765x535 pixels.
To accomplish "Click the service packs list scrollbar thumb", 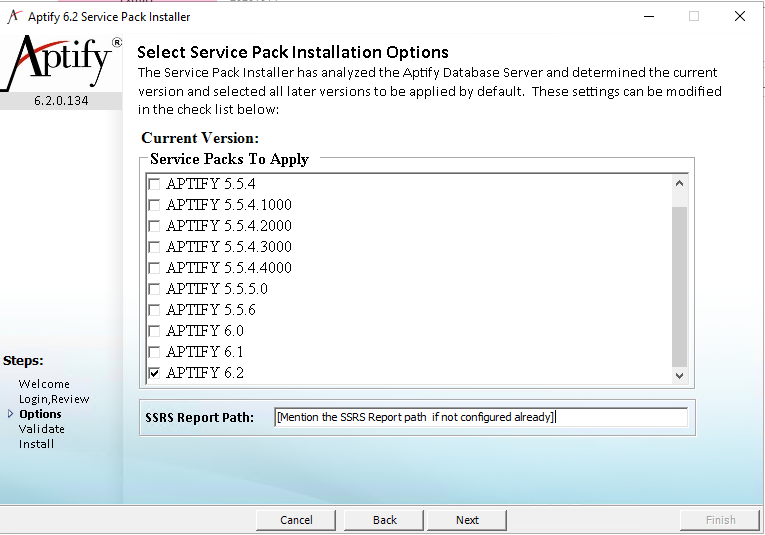I will tap(679, 287).
